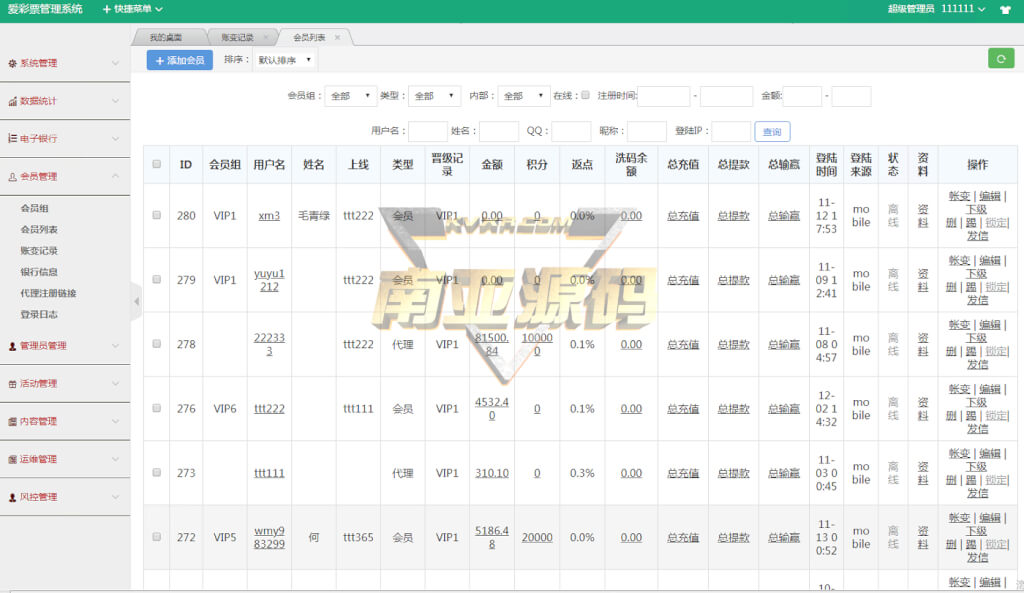Screen dimensions: 1024x593
Task: Tick the checkbox for member ID 276
Action: tap(157, 408)
